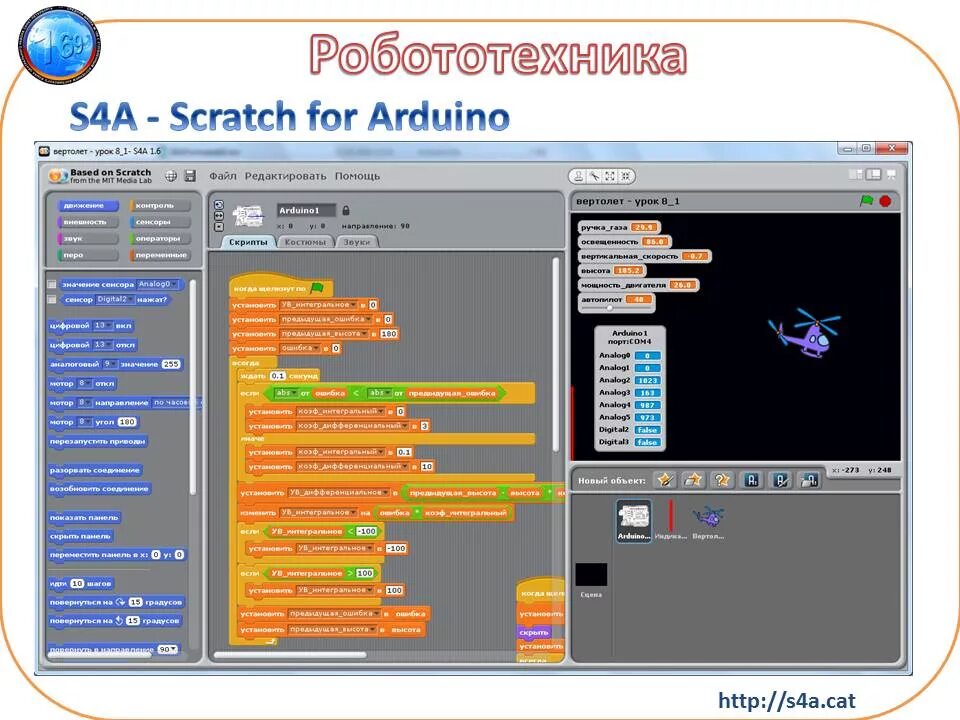Open the Analog0 sensor dropdown
This screenshot has width=960, height=720.
[x=174, y=285]
